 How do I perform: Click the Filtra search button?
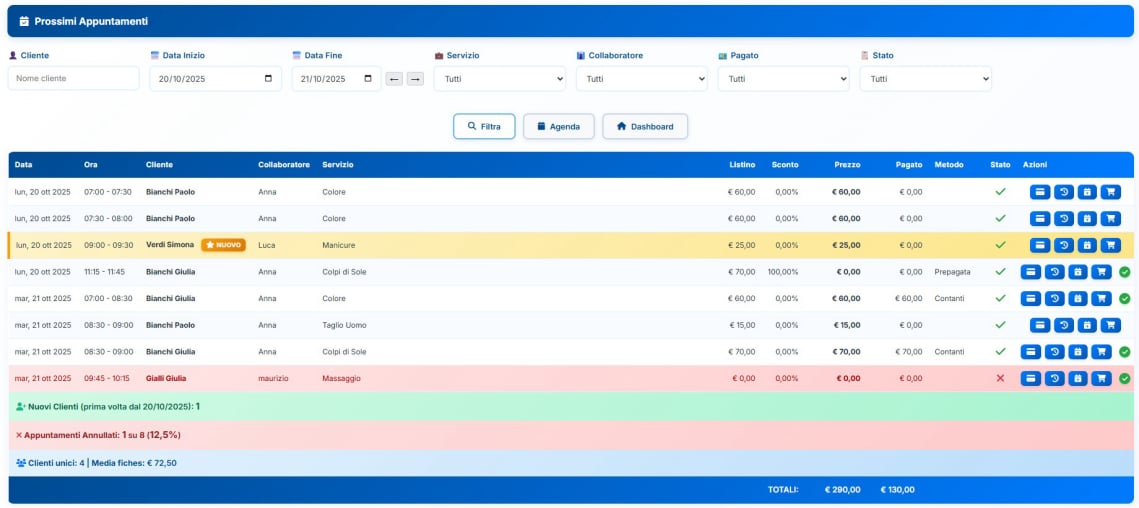point(484,127)
